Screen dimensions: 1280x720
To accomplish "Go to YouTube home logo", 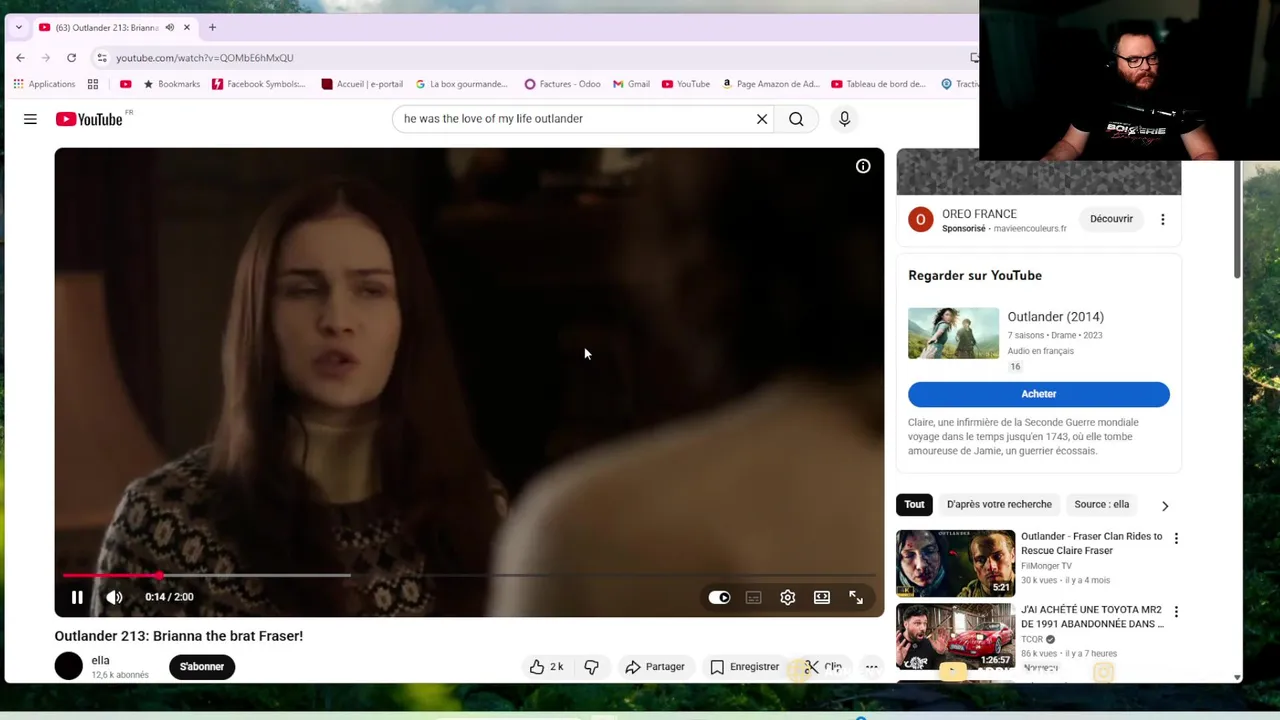I will point(90,119).
